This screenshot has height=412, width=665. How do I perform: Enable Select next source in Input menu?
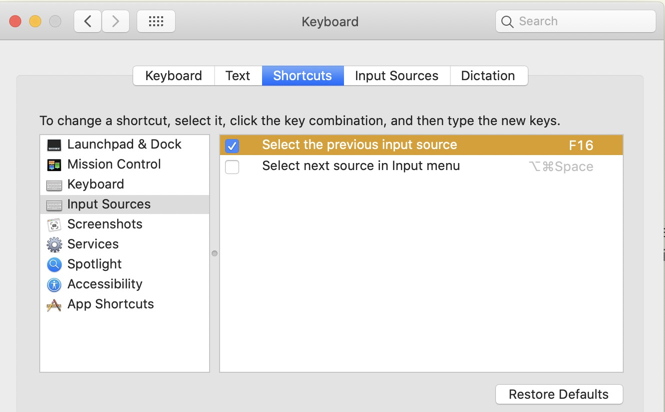pos(232,167)
